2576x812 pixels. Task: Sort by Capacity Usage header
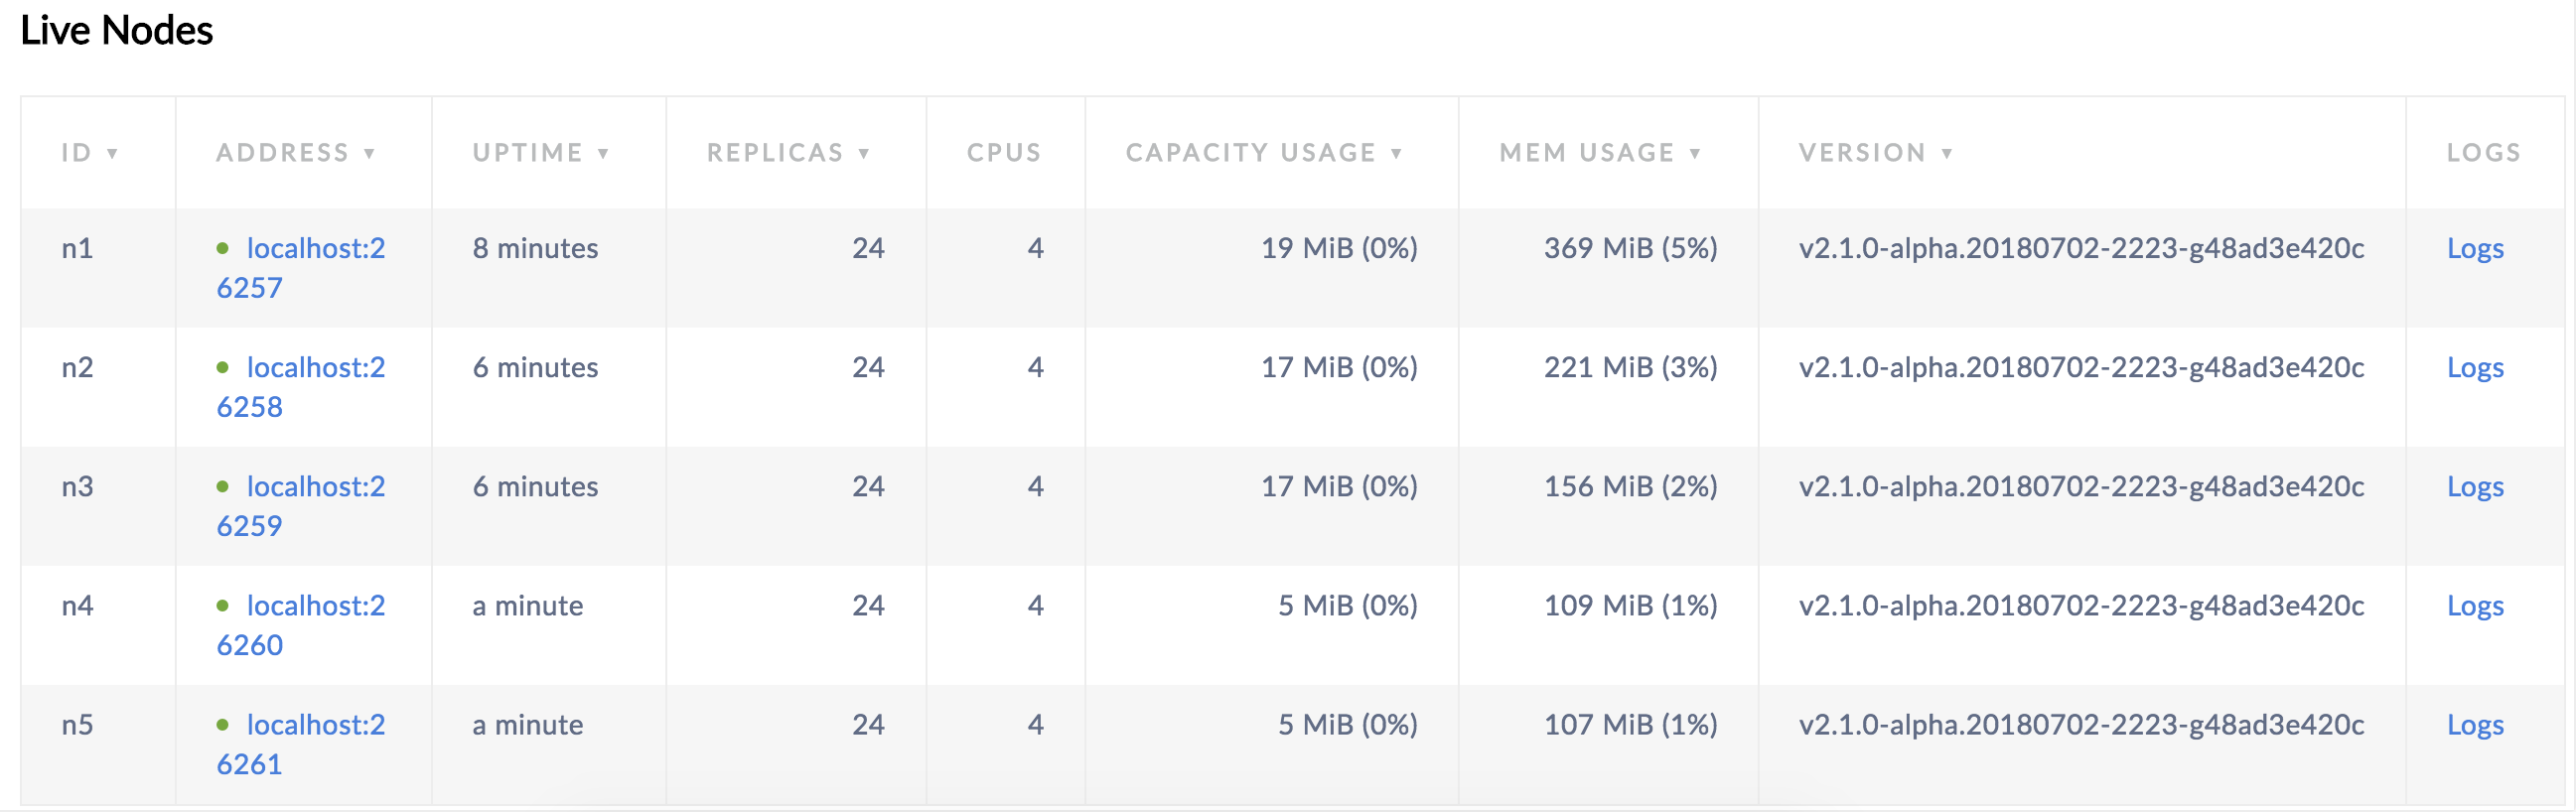[1263, 153]
